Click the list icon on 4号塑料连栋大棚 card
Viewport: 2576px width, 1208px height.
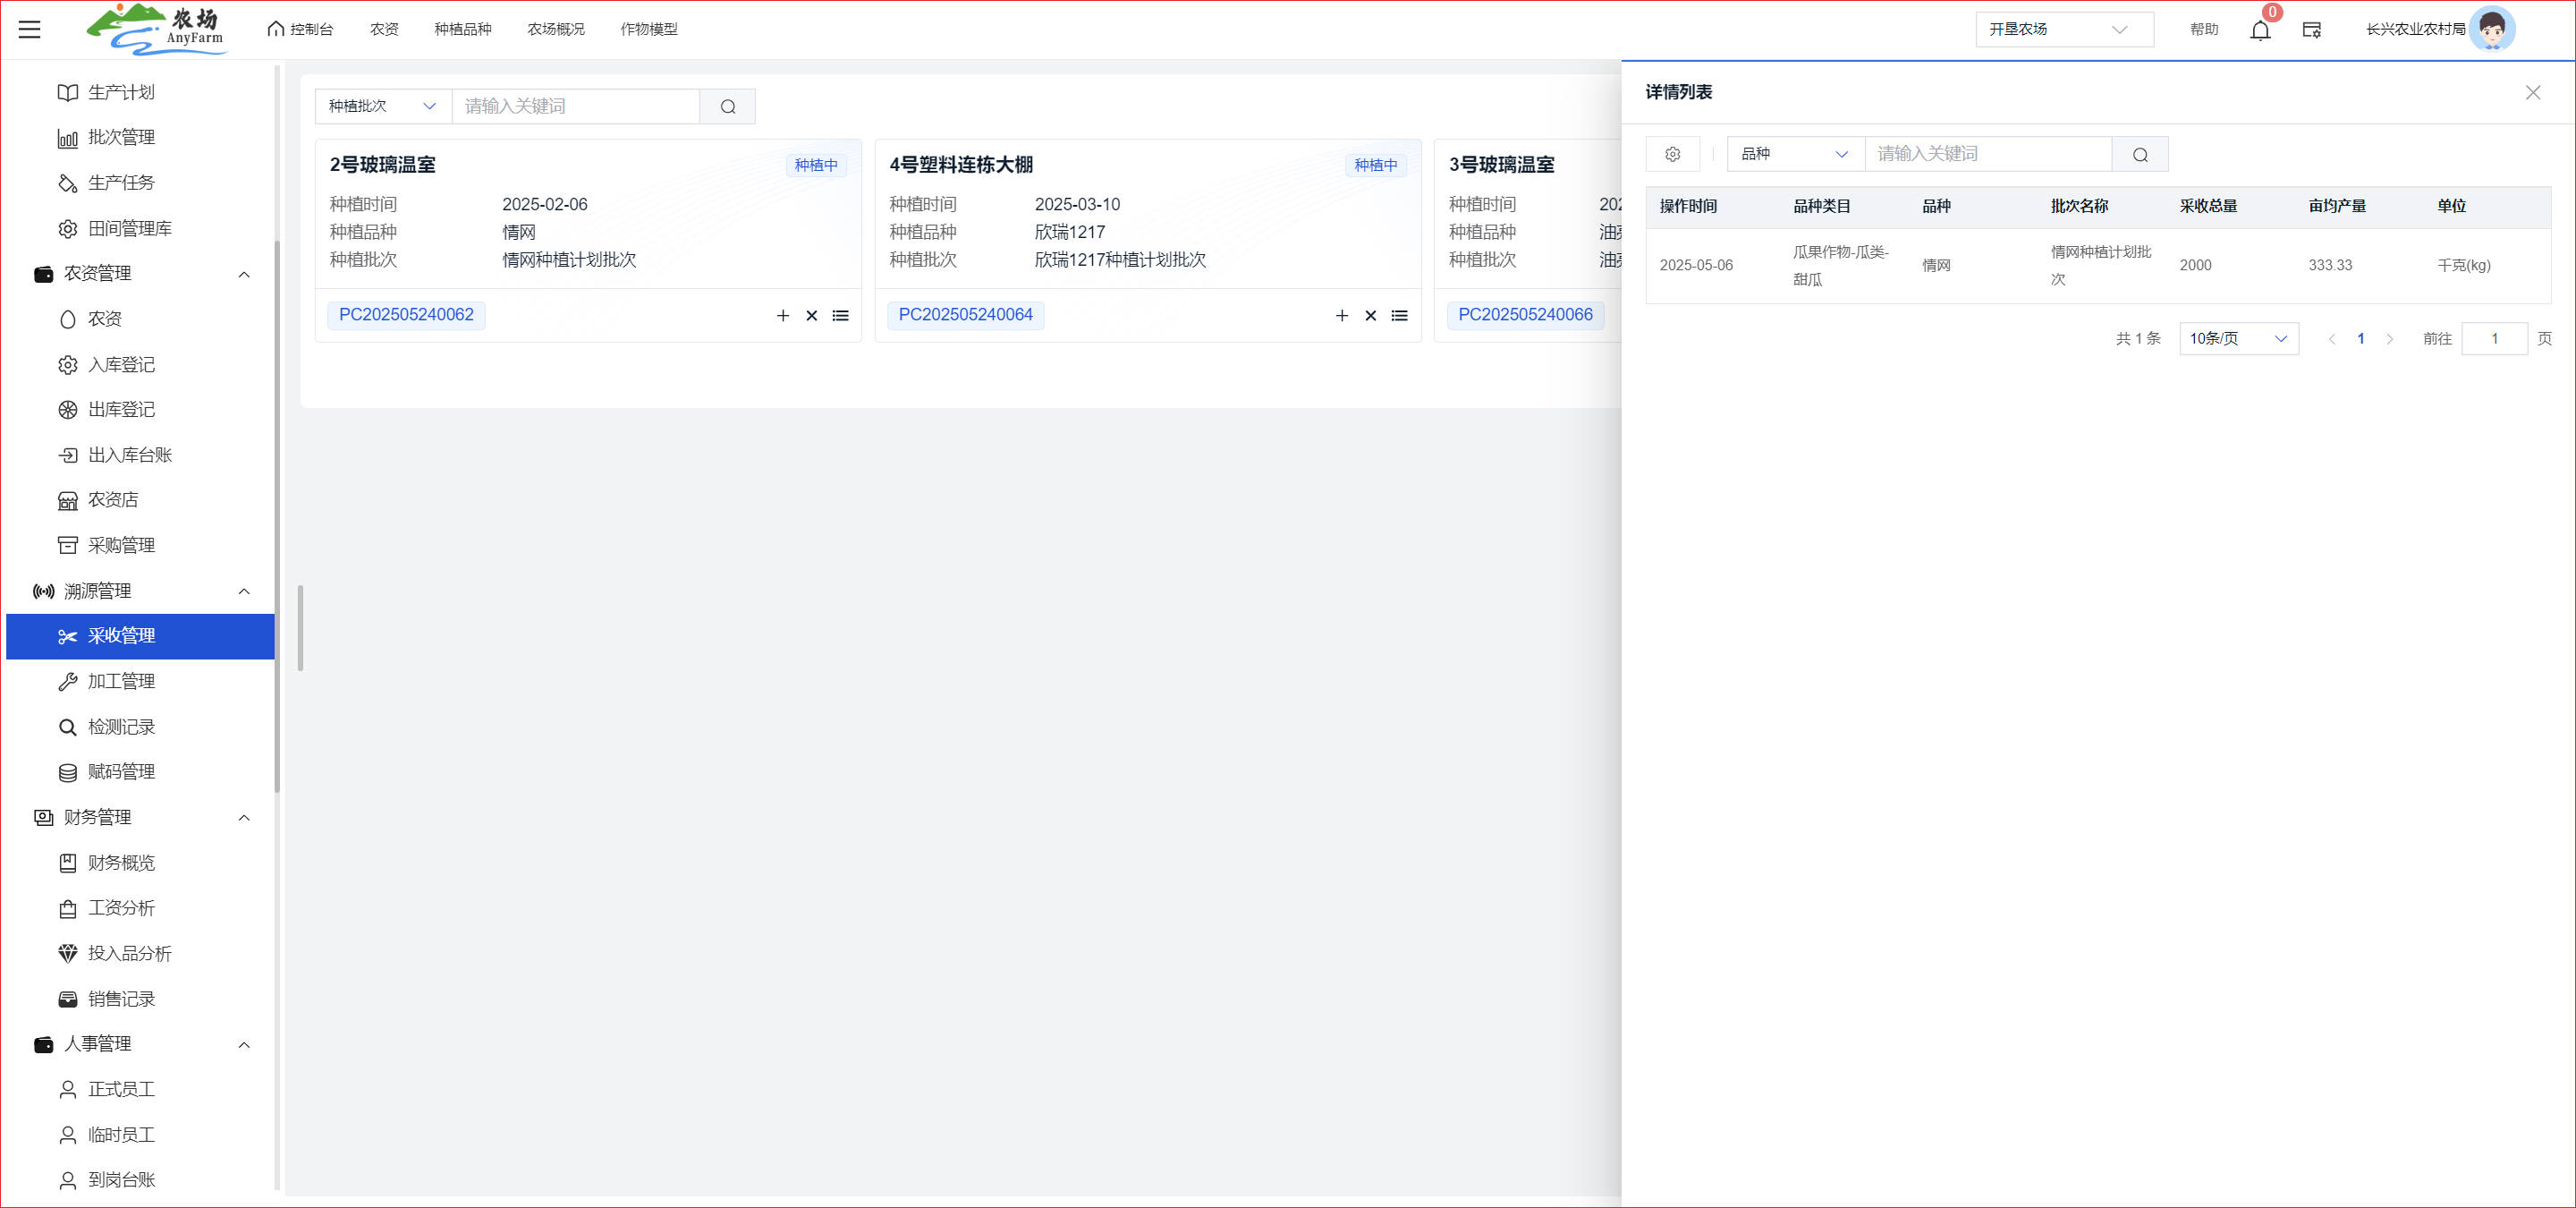[x=1399, y=316]
